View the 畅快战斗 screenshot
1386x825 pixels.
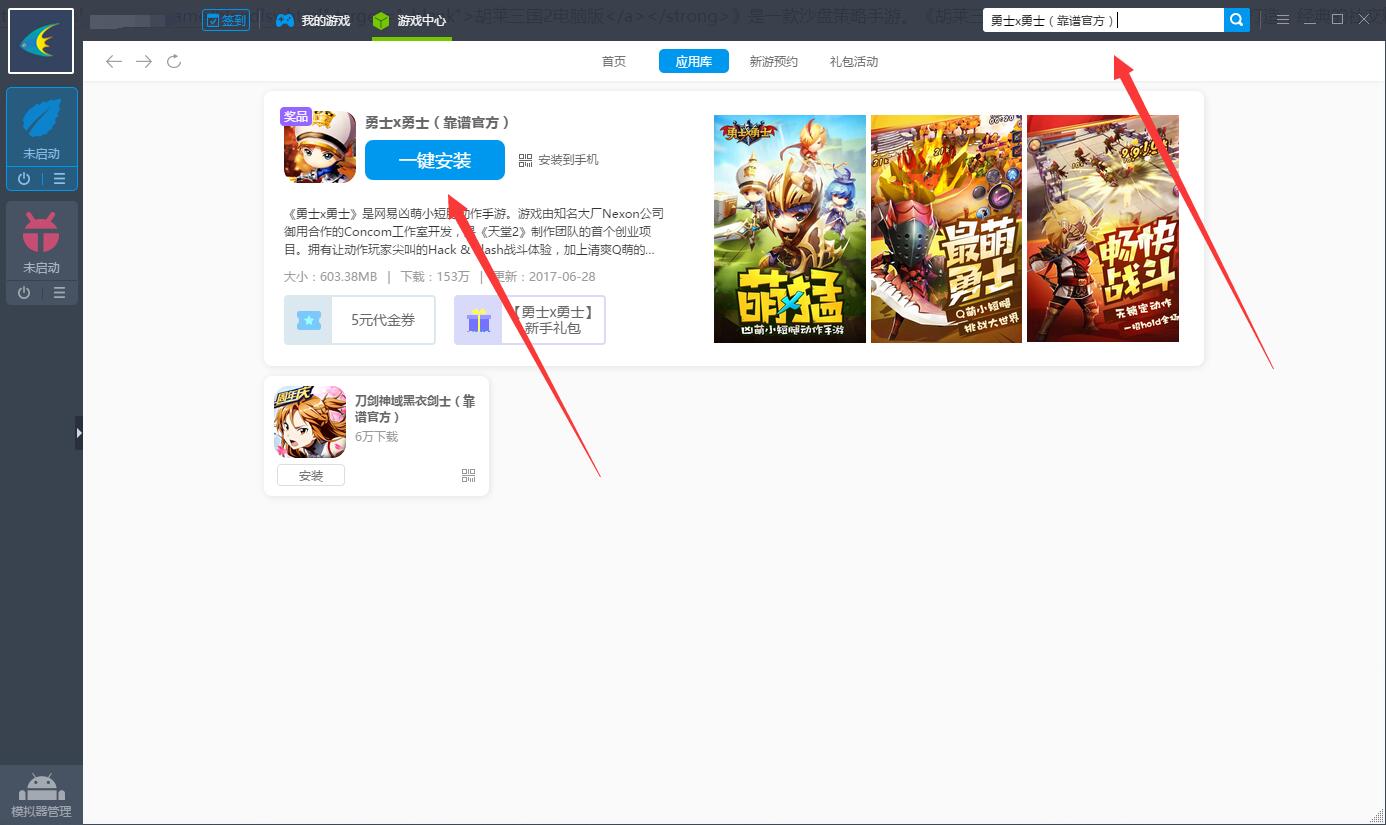click(1103, 229)
